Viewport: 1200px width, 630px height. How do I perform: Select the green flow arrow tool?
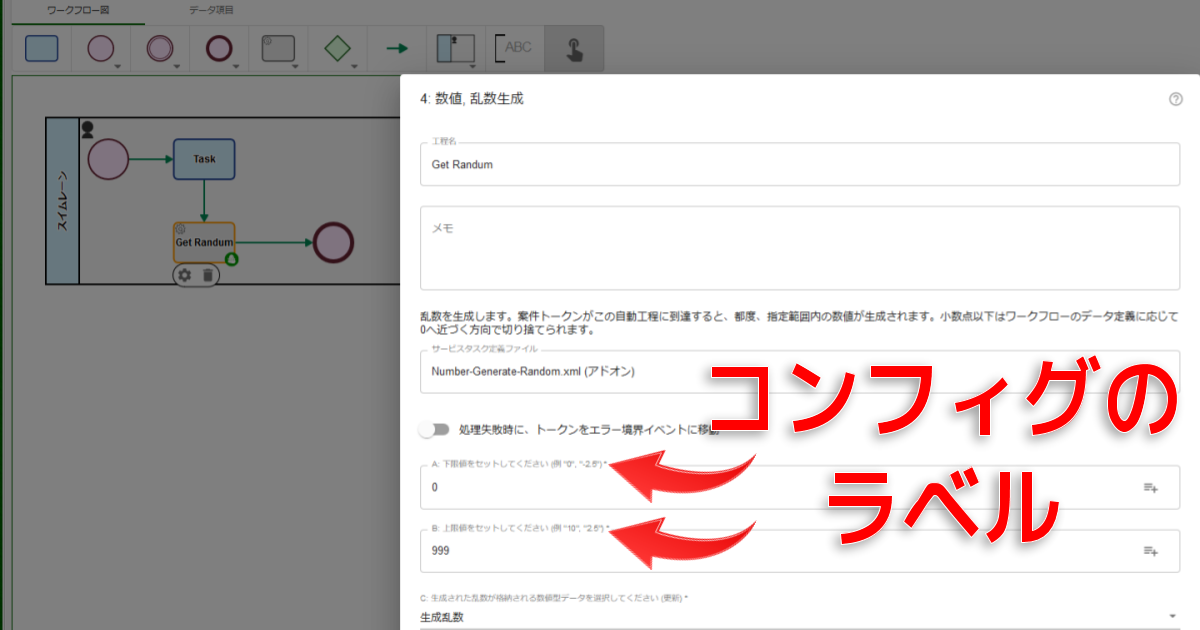coord(397,48)
